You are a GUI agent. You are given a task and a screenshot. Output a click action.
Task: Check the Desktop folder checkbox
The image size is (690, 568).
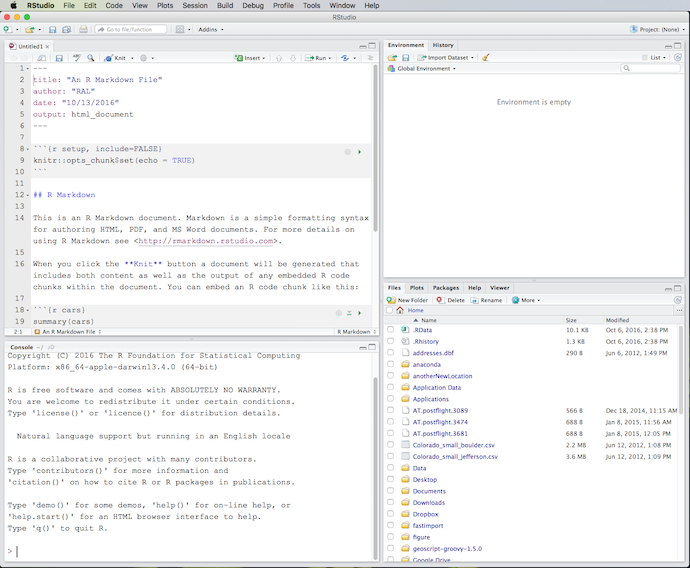390,479
